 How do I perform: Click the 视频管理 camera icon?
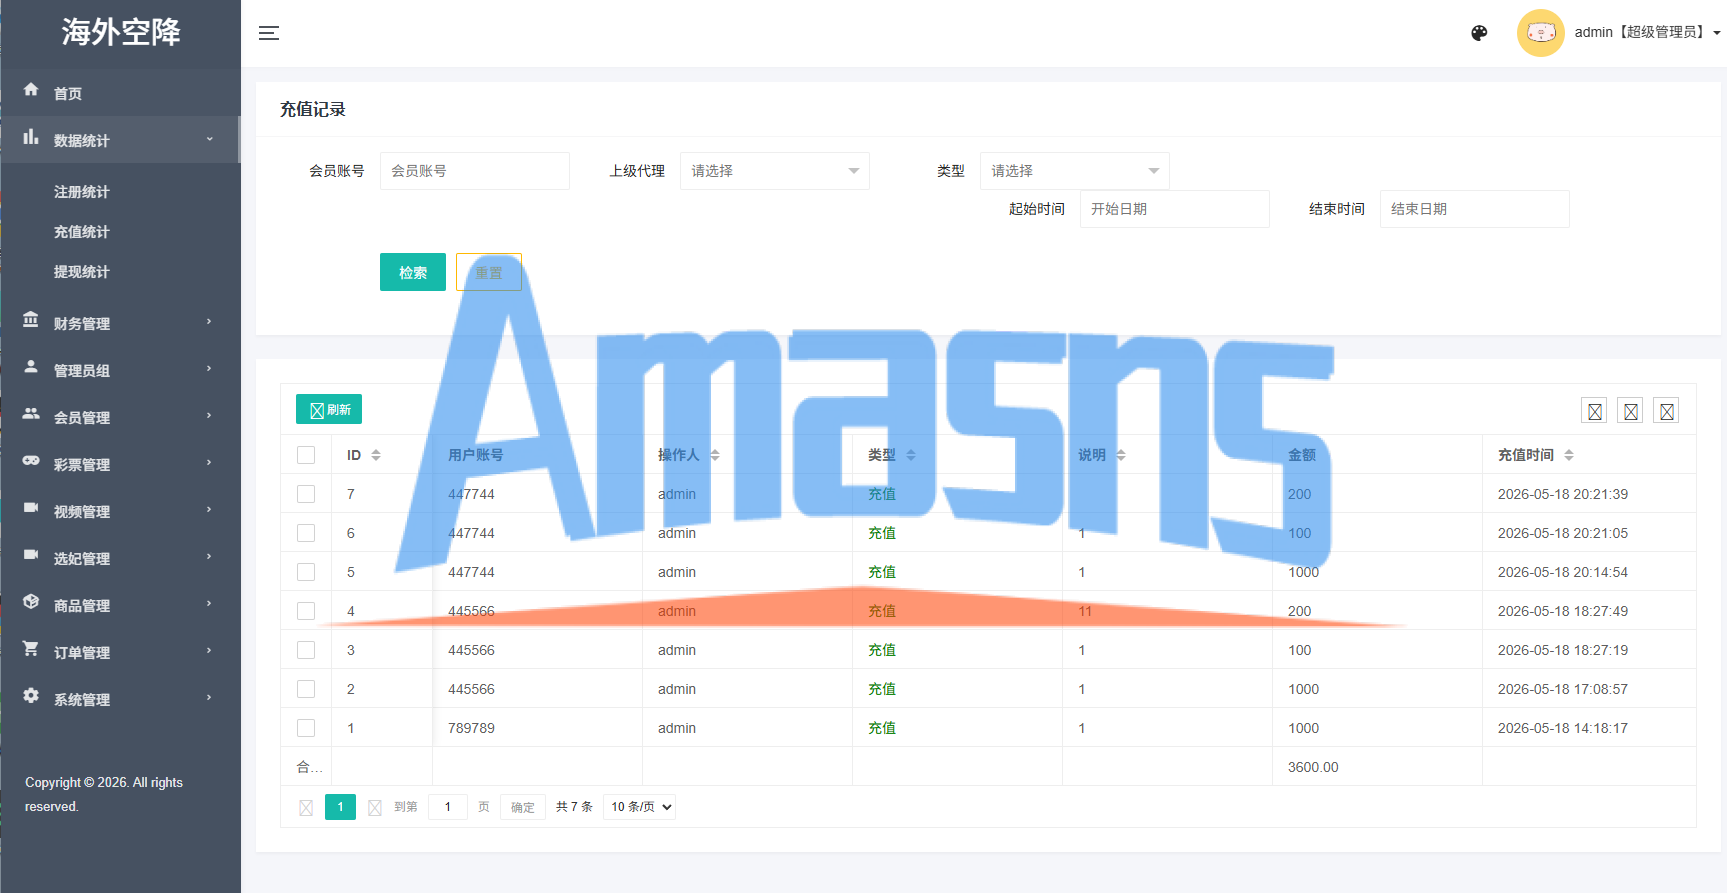[x=31, y=508]
